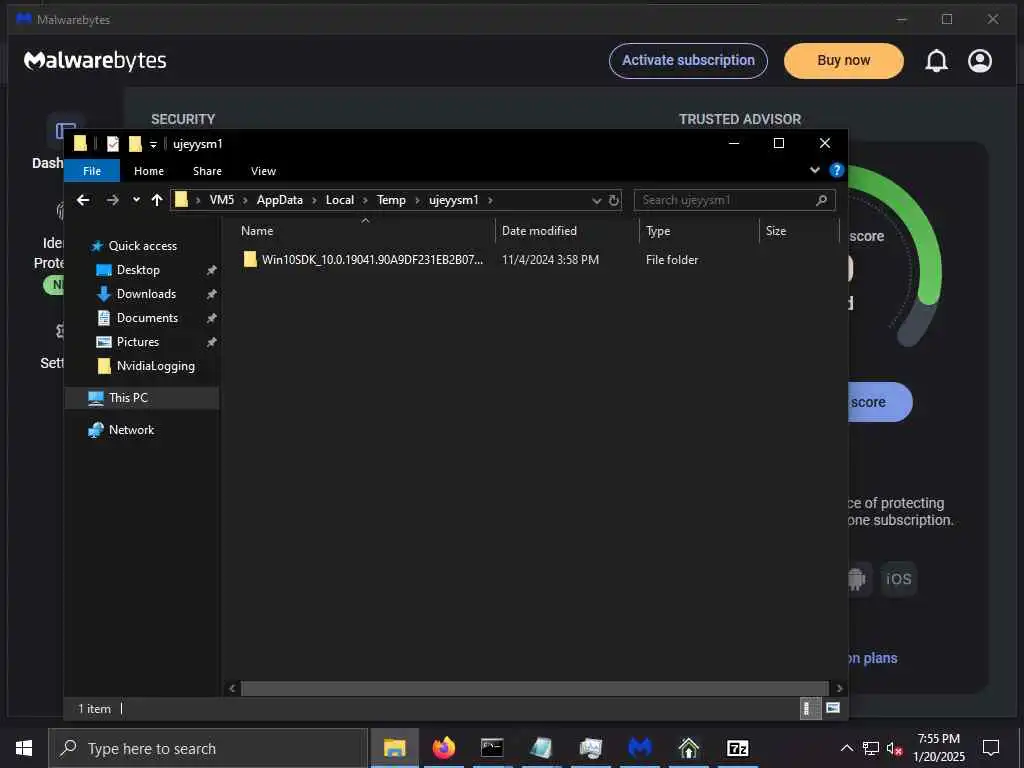This screenshot has height=768, width=1024.
Task: Click VM5 in the address path
Action: point(221,200)
